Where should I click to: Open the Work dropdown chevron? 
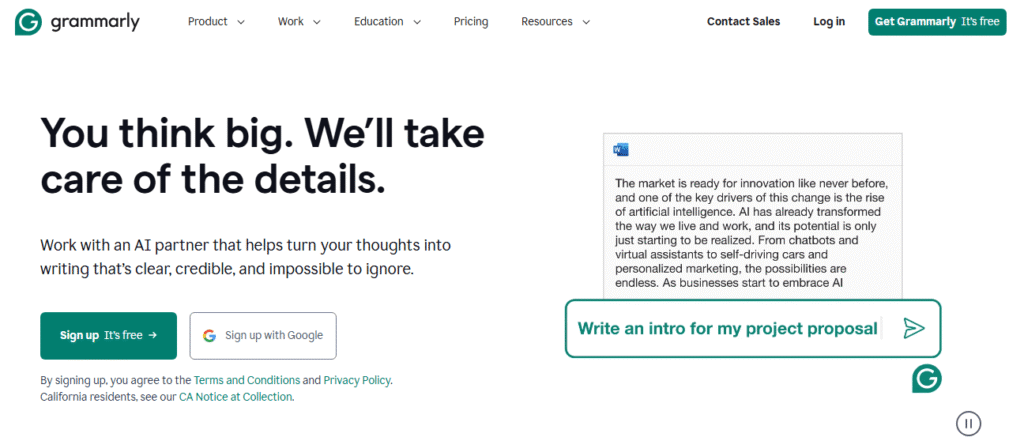click(317, 22)
